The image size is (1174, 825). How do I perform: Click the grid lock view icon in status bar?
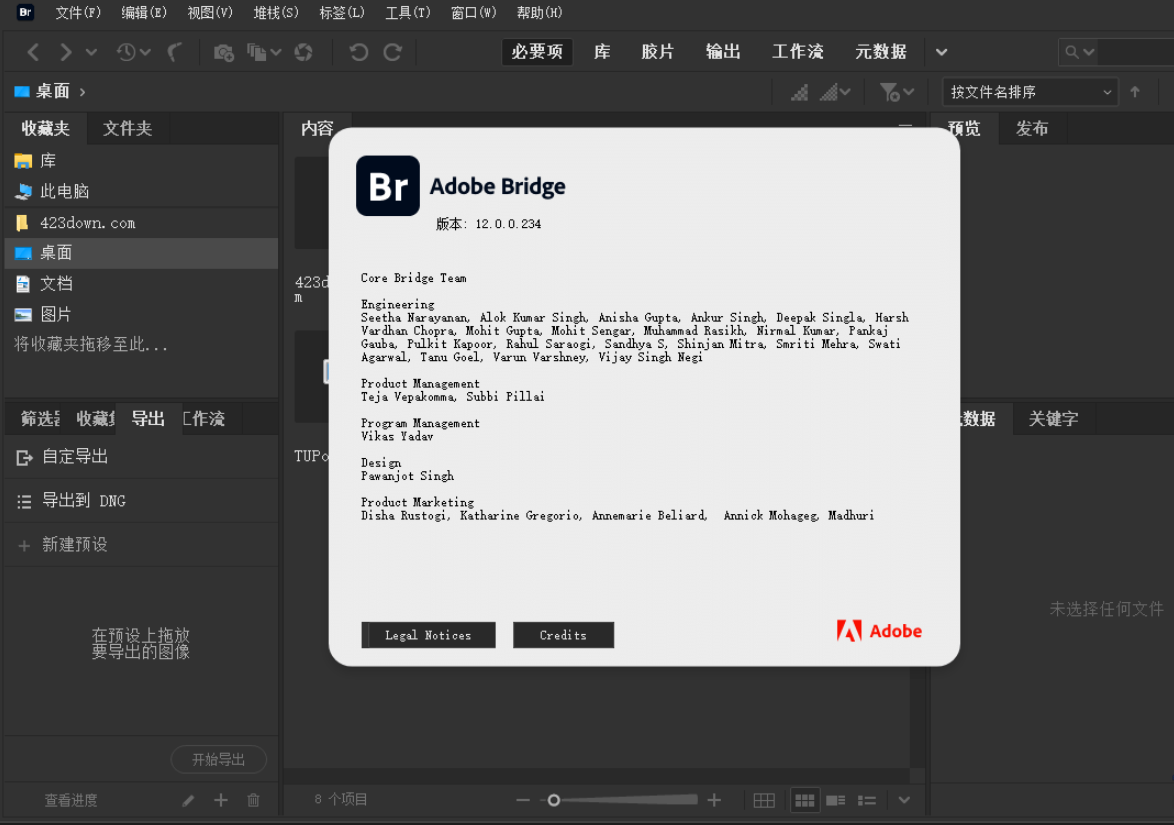point(765,800)
